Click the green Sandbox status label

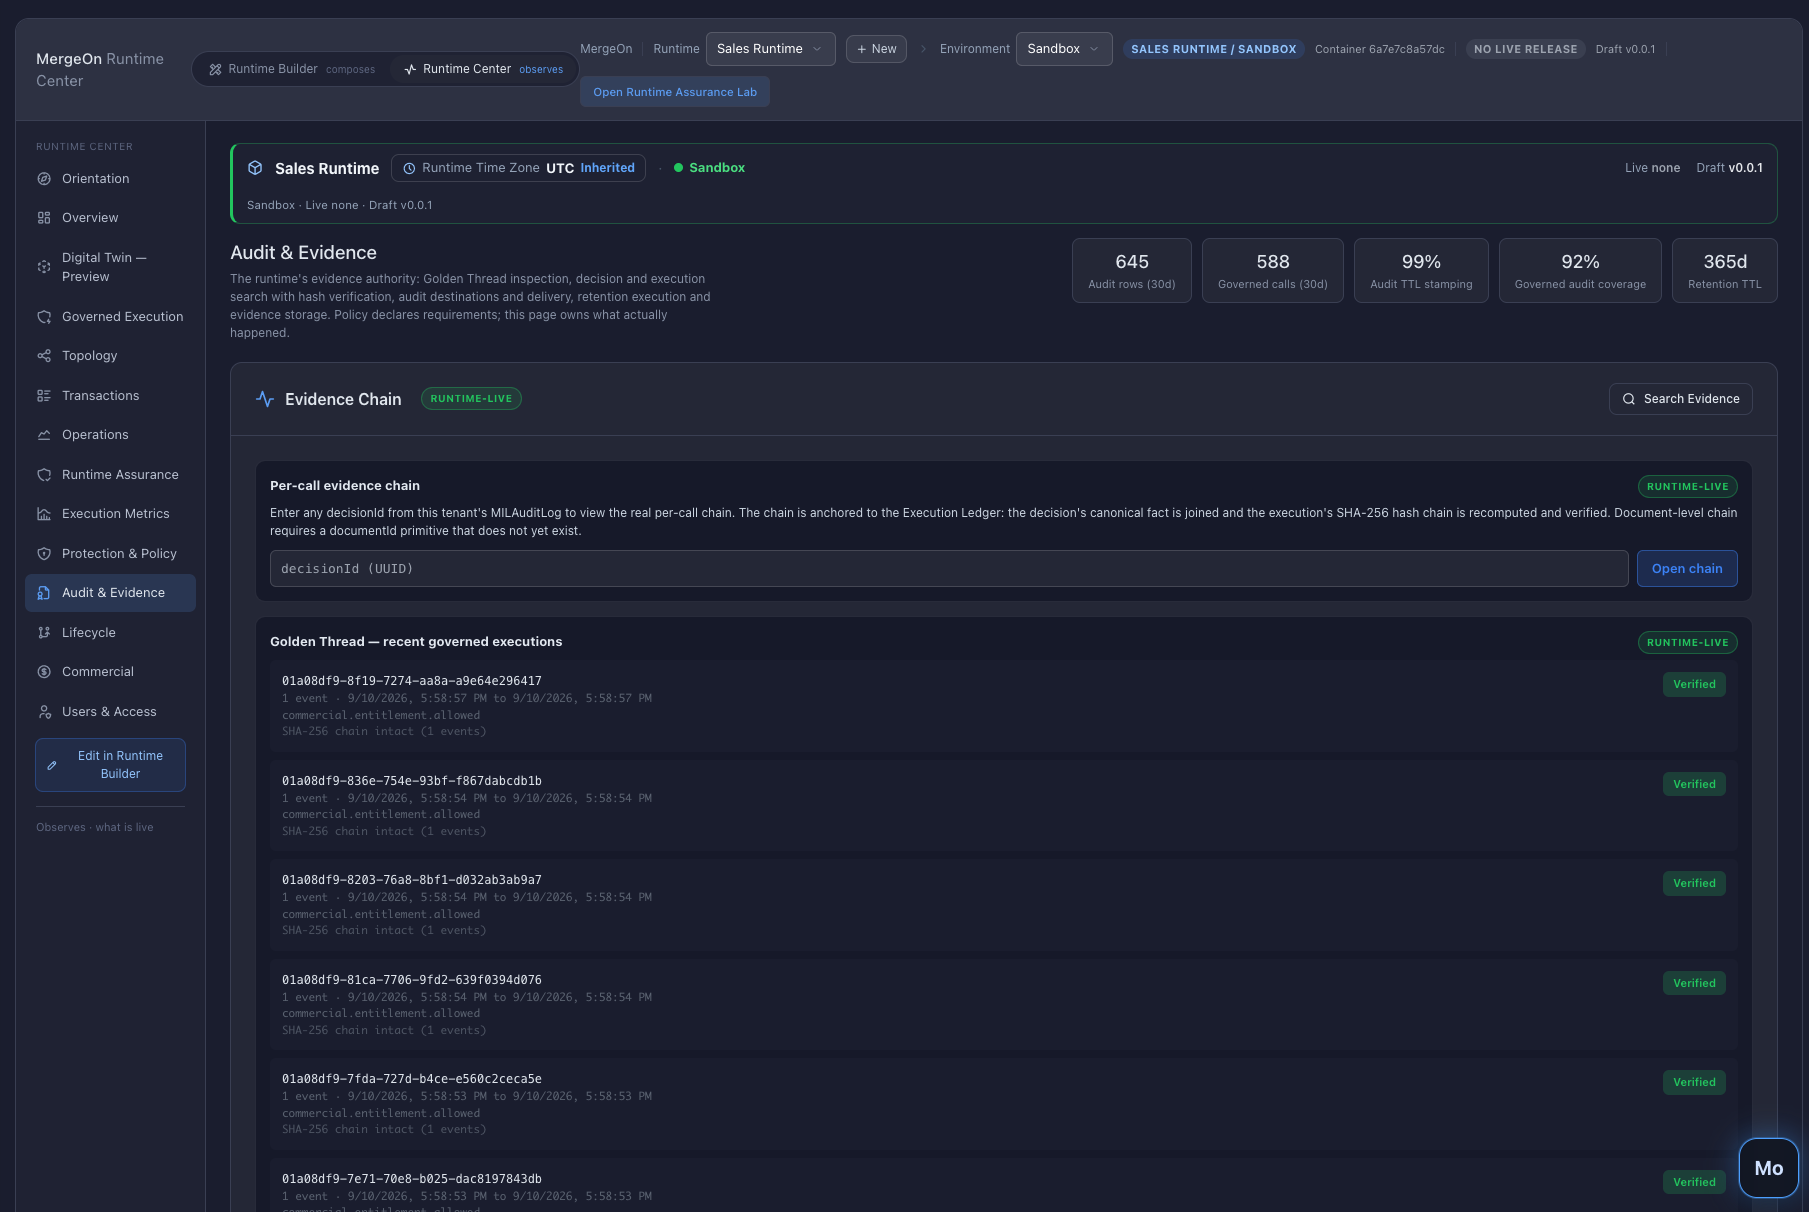coord(709,168)
